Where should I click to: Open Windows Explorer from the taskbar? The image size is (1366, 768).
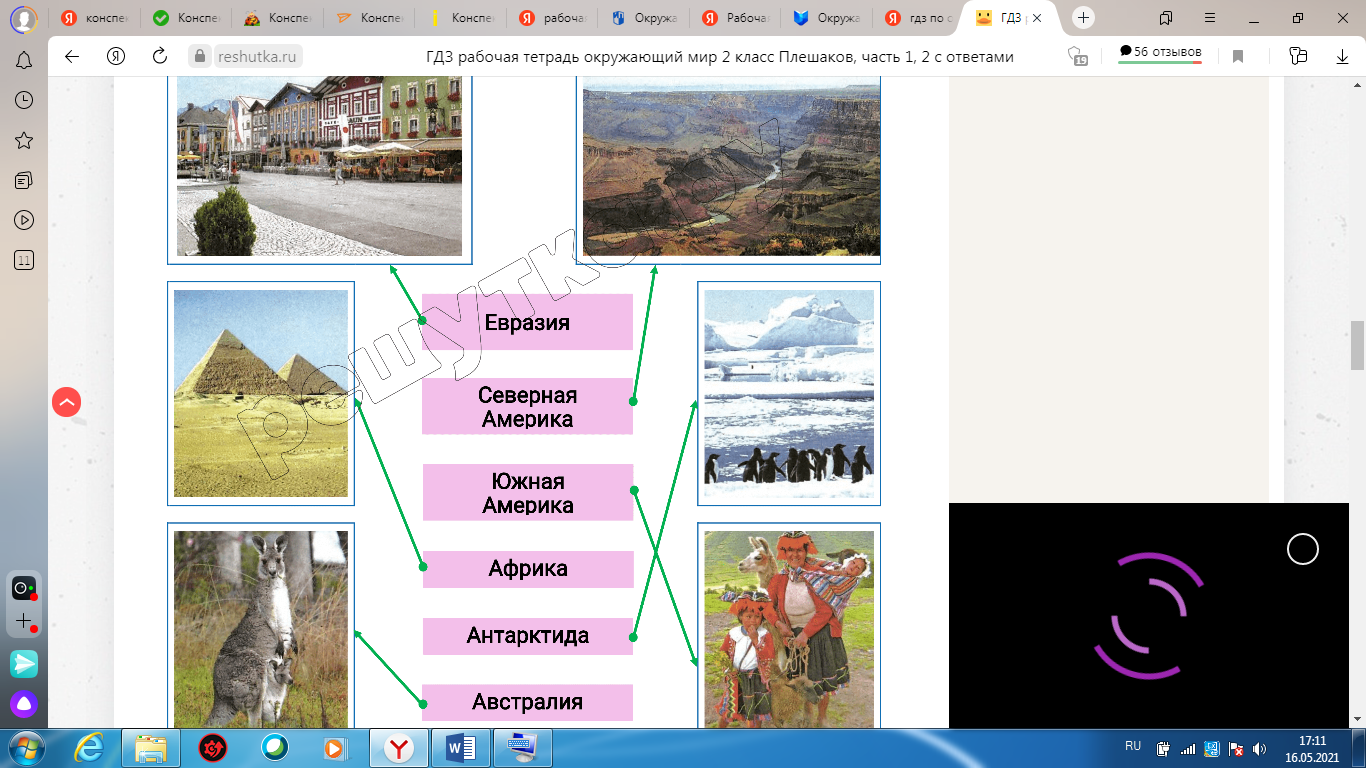[x=151, y=748]
